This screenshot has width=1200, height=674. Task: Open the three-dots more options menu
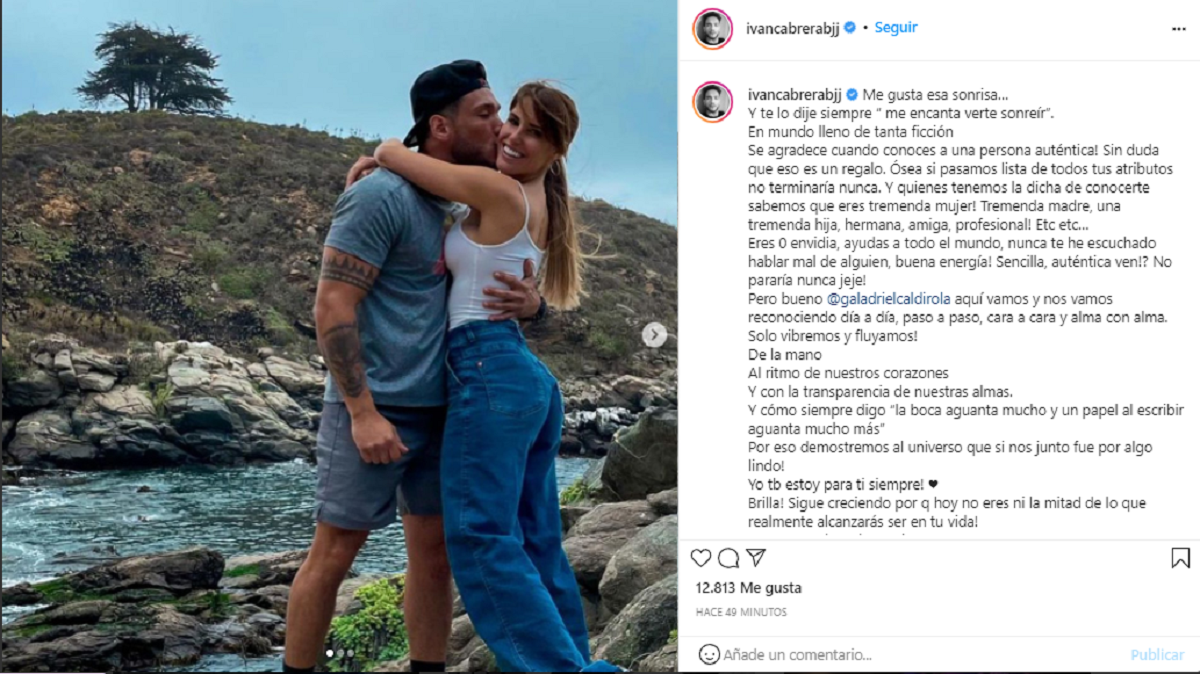point(1178,29)
